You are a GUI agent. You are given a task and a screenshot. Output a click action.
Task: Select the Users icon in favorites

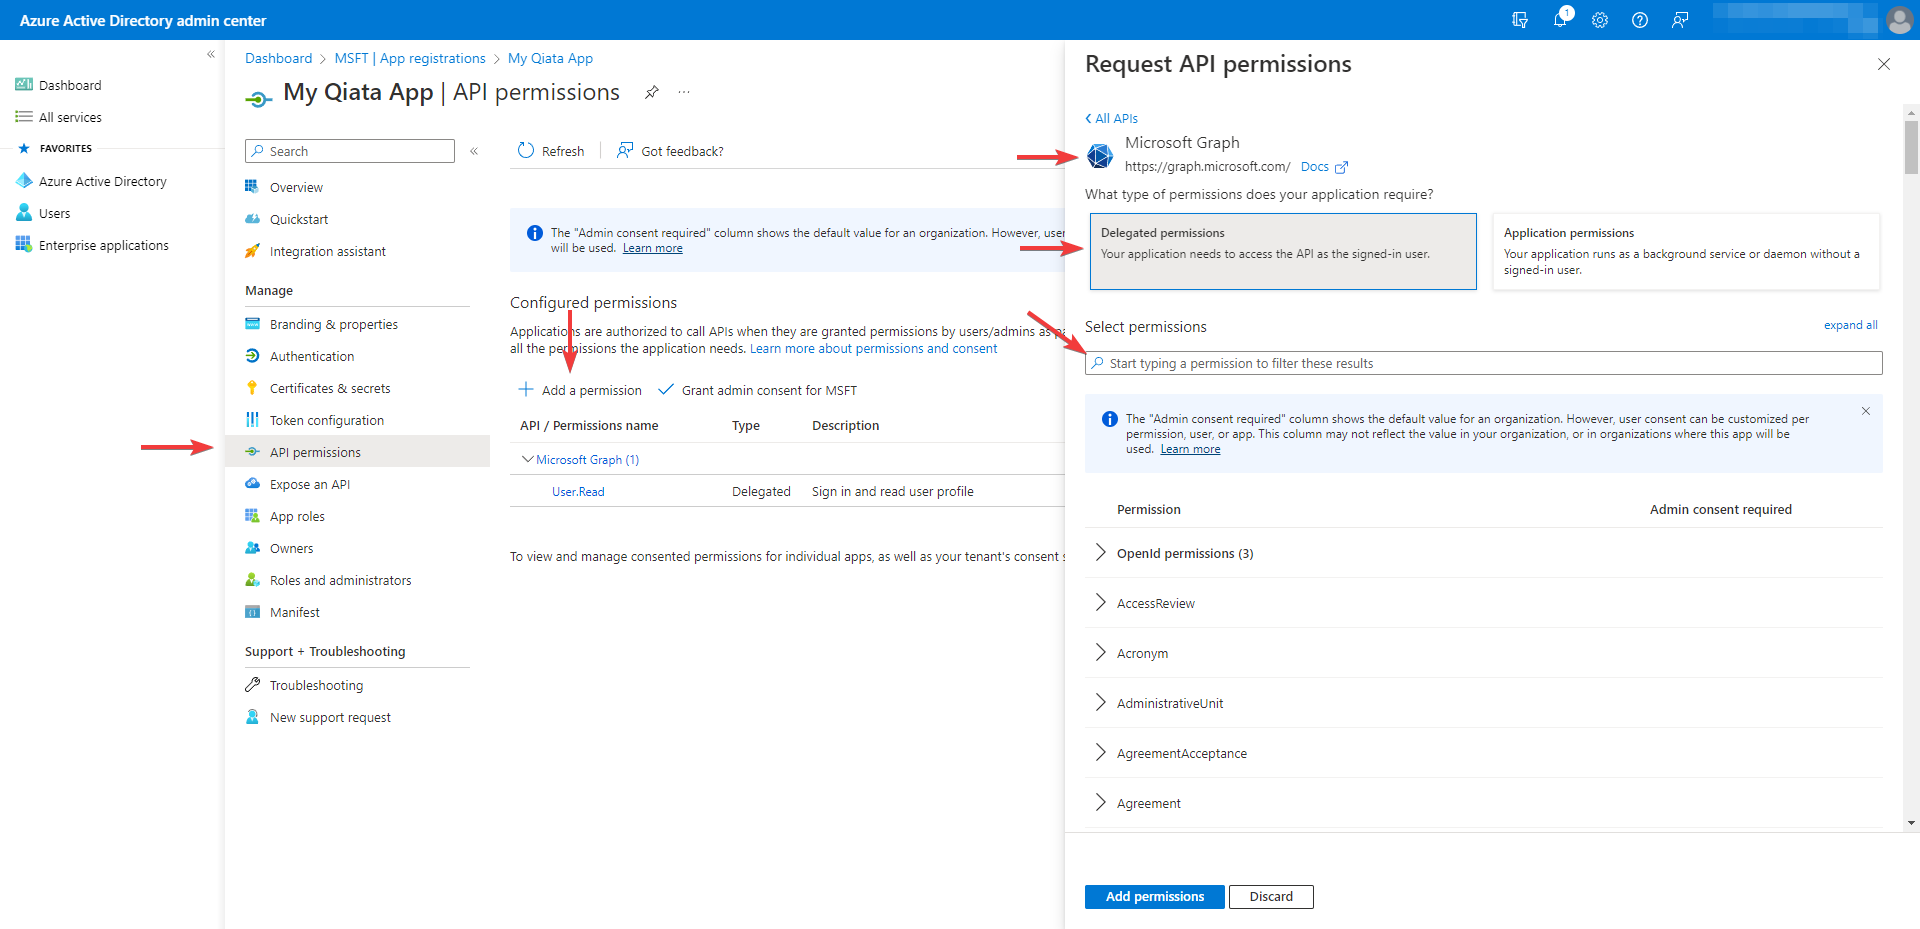pyautogui.click(x=23, y=213)
